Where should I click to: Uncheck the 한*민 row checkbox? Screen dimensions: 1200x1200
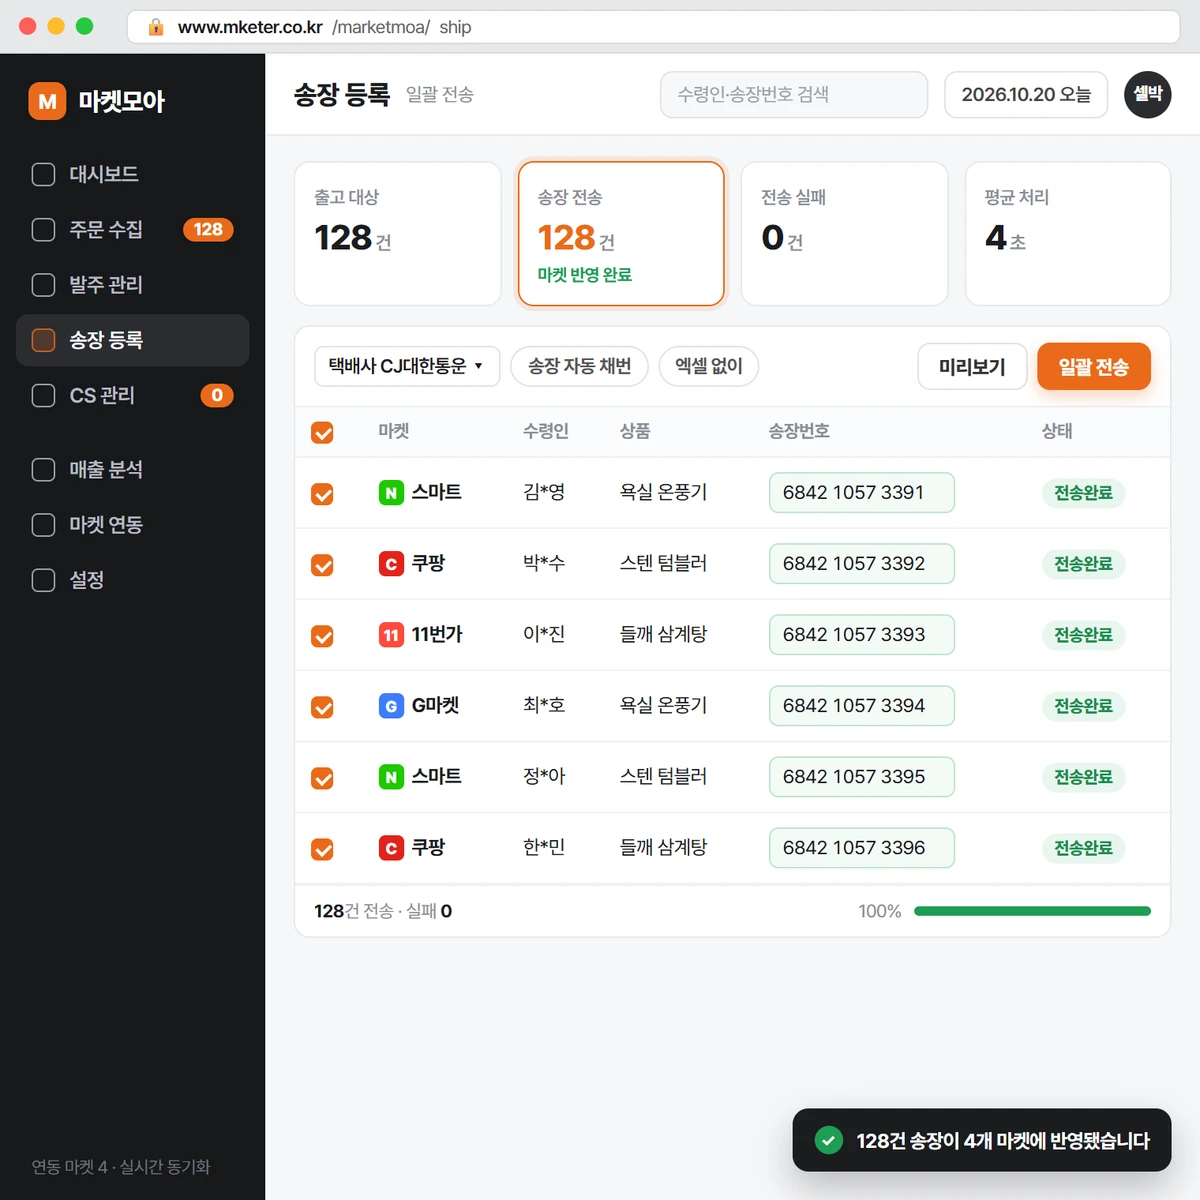pyautogui.click(x=322, y=849)
